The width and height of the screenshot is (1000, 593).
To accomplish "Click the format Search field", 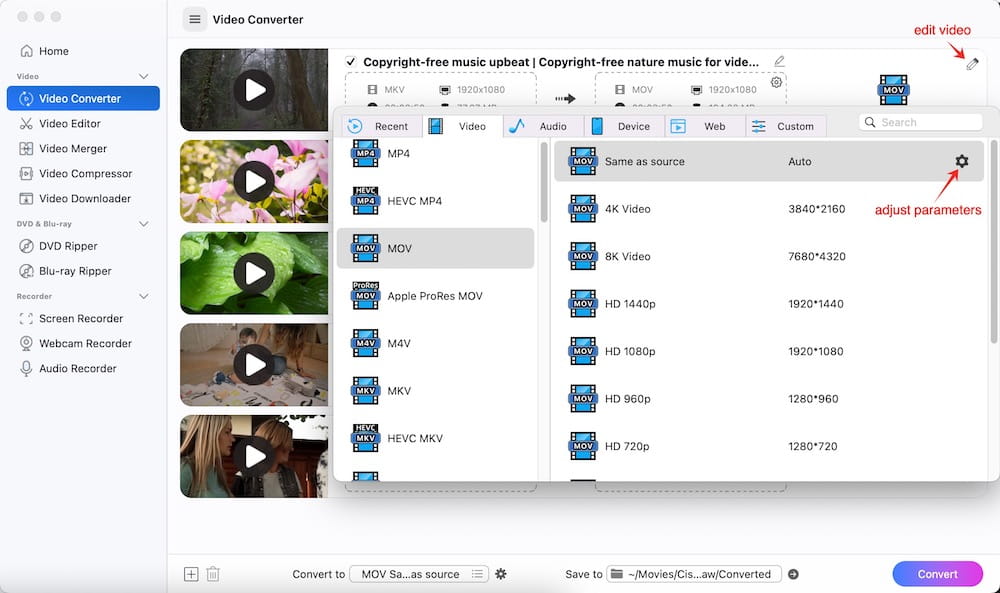I will point(920,122).
